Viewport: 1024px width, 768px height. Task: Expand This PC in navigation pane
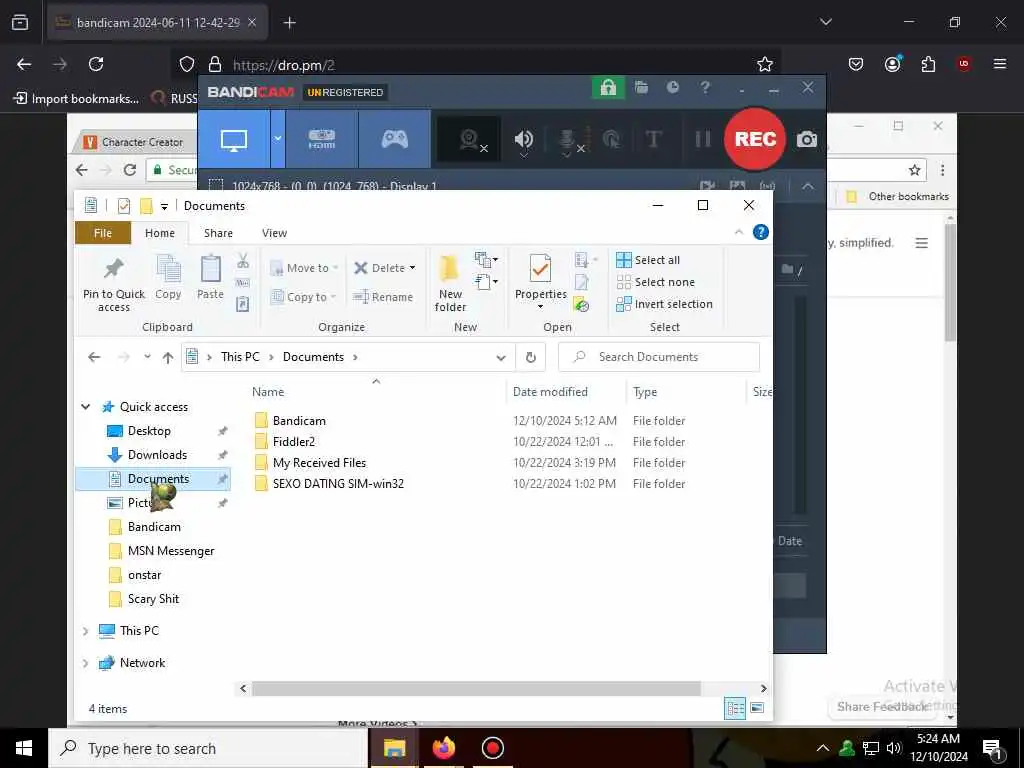(x=86, y=631)
